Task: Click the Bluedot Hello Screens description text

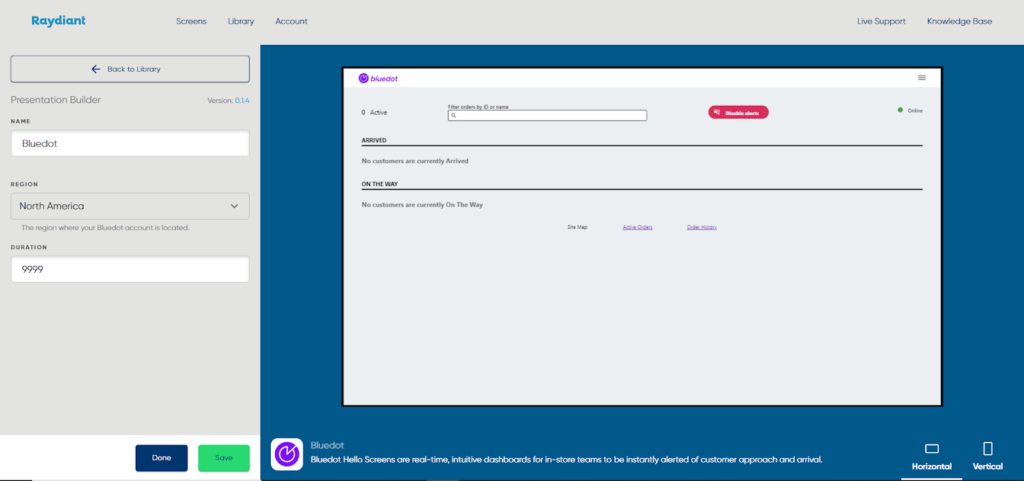Action: [x=566, y=459]
